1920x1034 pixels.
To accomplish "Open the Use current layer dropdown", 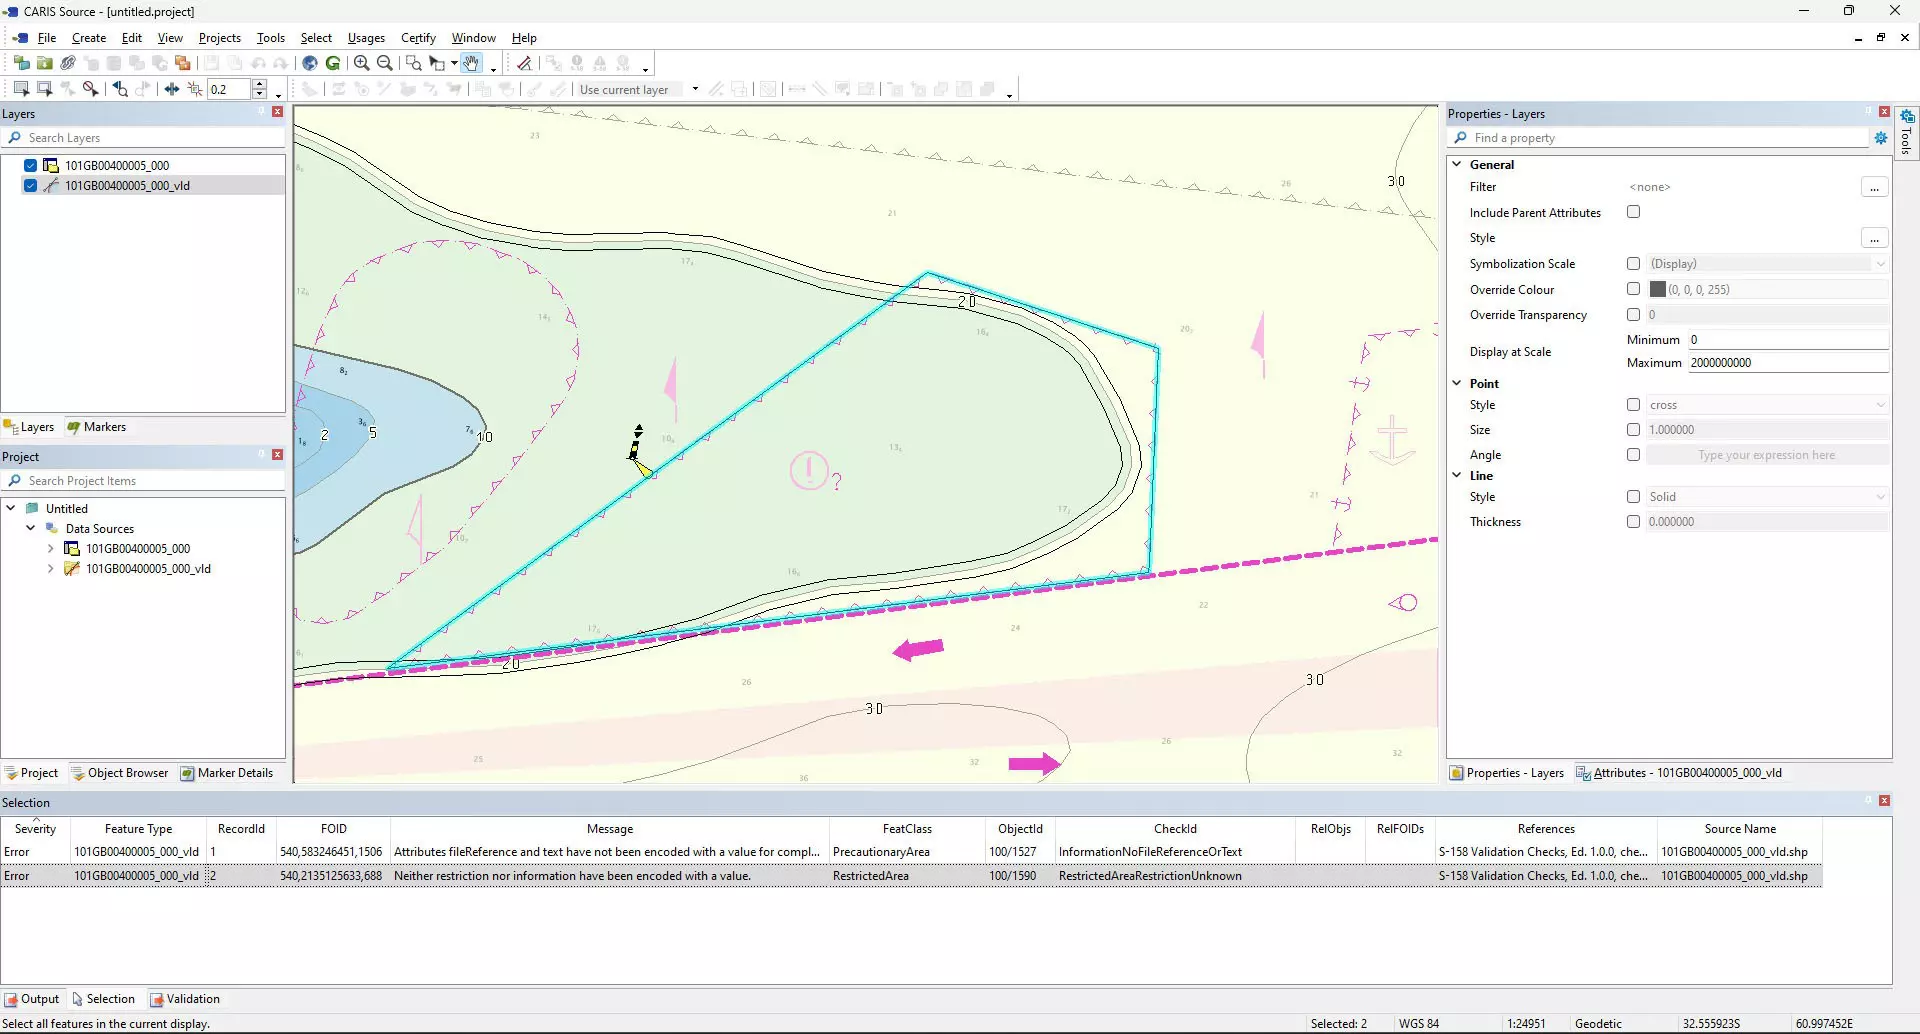I will (694, 89).
